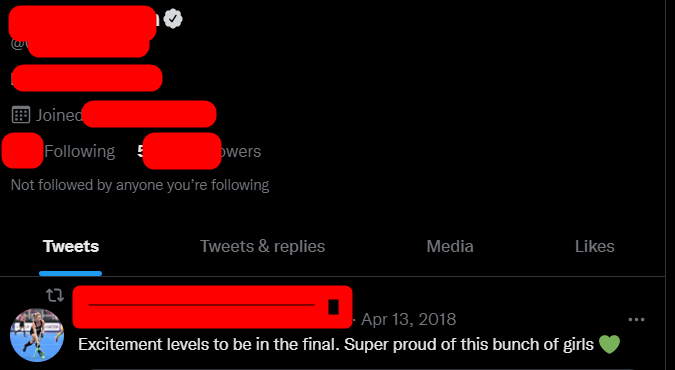Click the green heart emoji in tweet
The image size is (675, 370).
[610, 345]
